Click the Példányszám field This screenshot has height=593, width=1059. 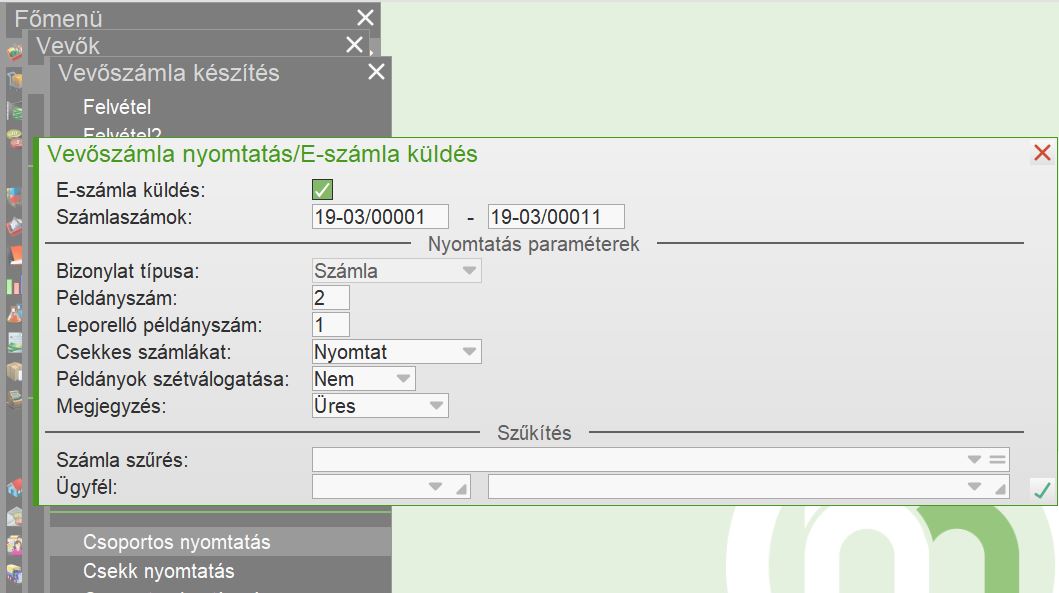coord(331,298)
